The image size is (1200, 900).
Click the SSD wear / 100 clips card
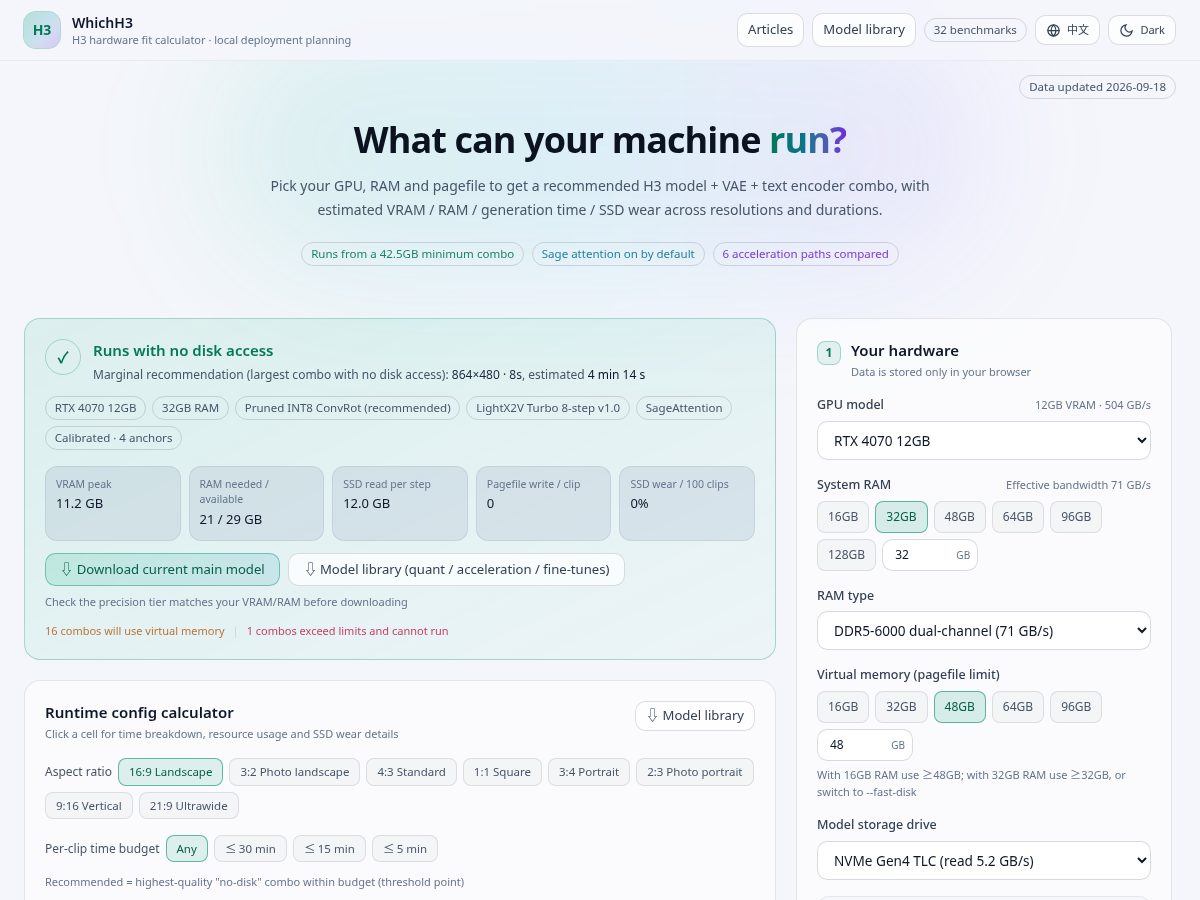tap(687, 503)
